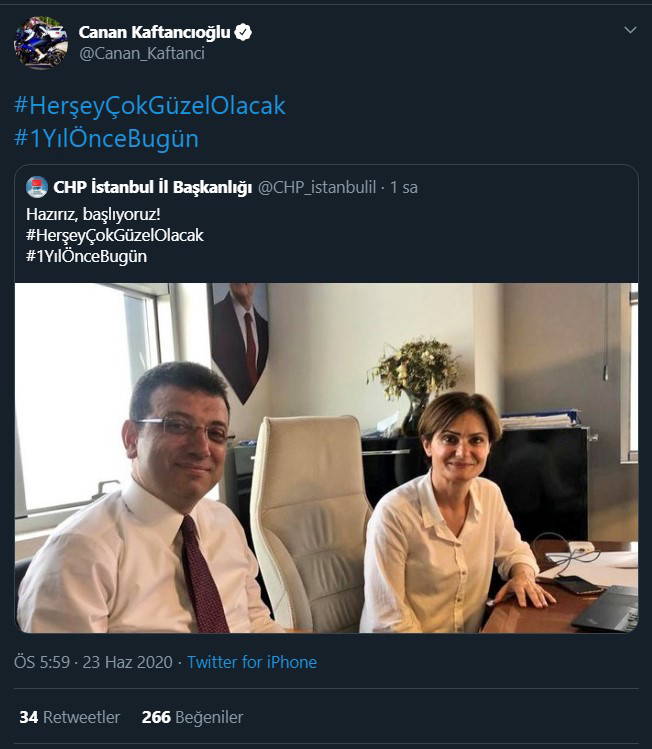Click the motorcycle profile avatar
This screenshot has height=749, width=652.
(41, 42)
